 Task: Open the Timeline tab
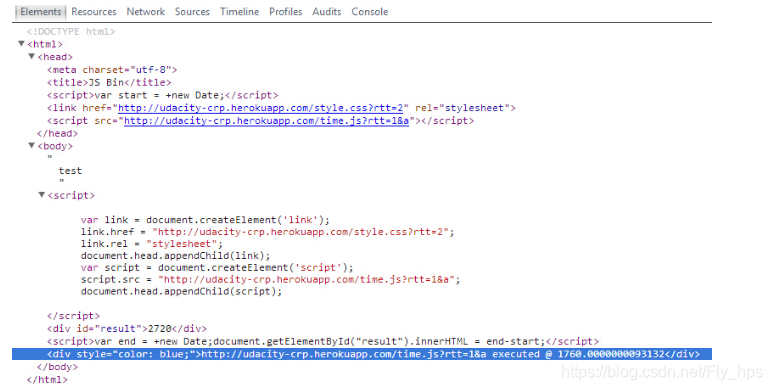tap(239, 12)
